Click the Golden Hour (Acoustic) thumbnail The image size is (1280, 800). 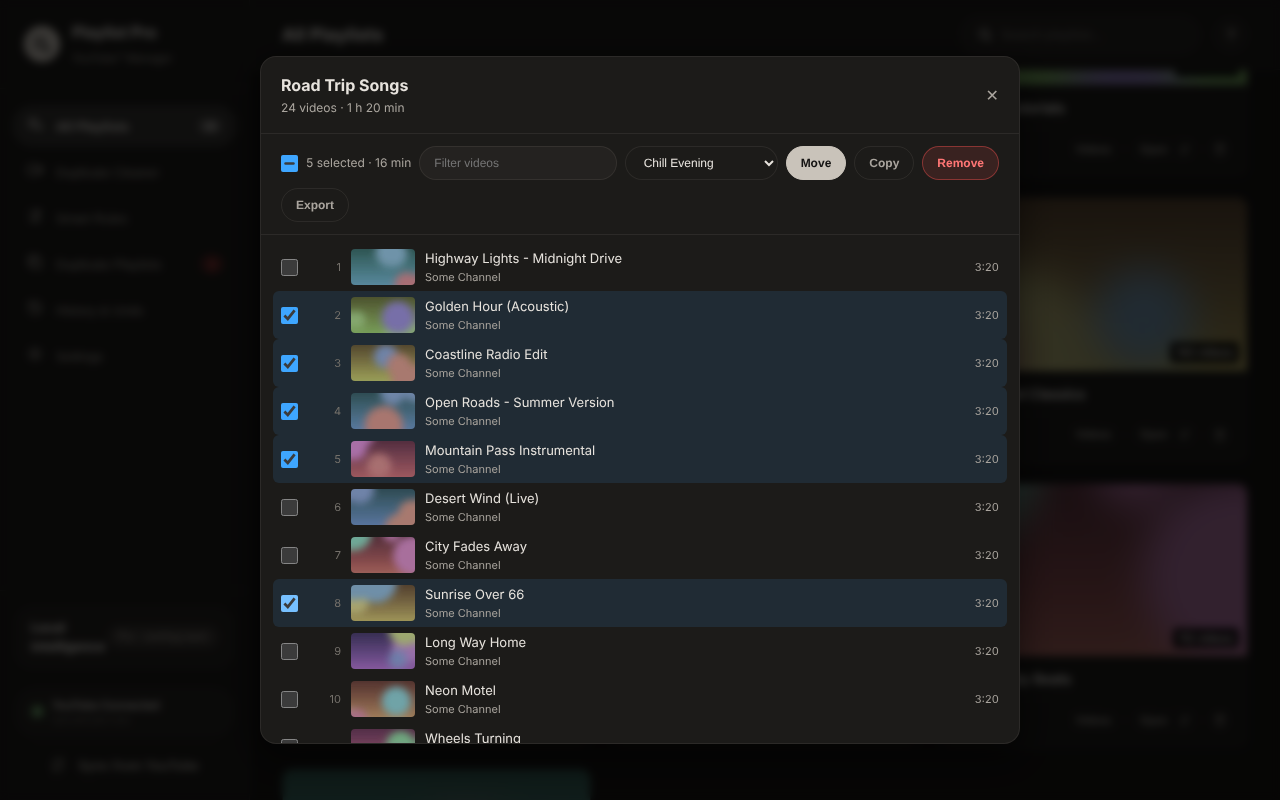(383, 315)
